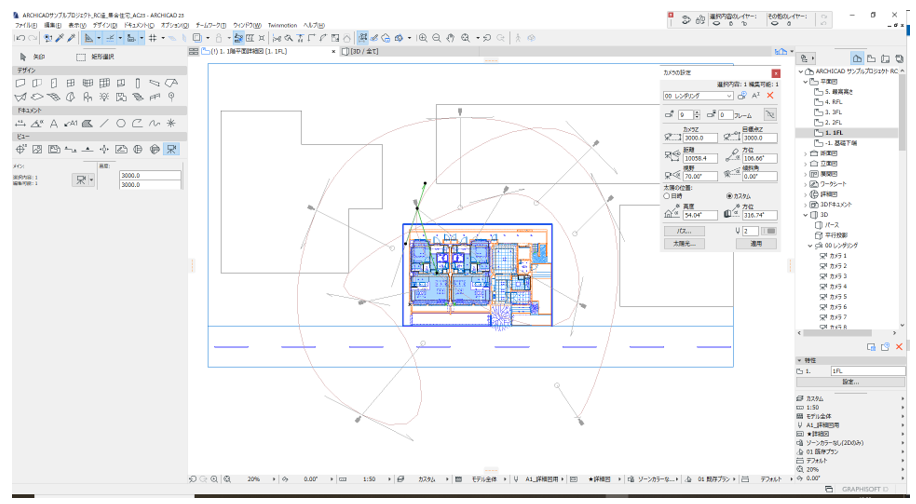Expand the 立面図 folder in Navigator
Image resolution: width=916 pixels, height=504 pixels.
(x=806, y=164)
